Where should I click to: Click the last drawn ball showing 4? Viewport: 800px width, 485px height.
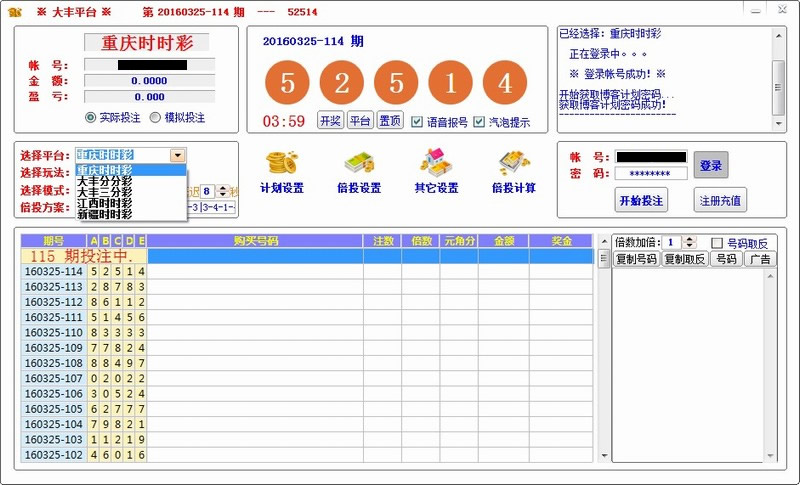pos(505,83)
